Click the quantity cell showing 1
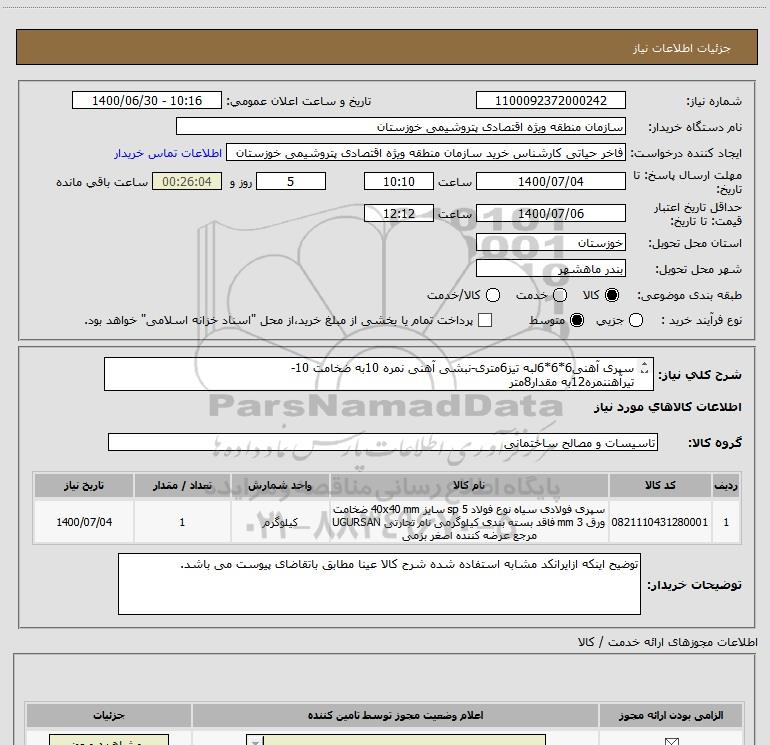The width and height of the screenshot is (770, 745). tap(182, 522)
